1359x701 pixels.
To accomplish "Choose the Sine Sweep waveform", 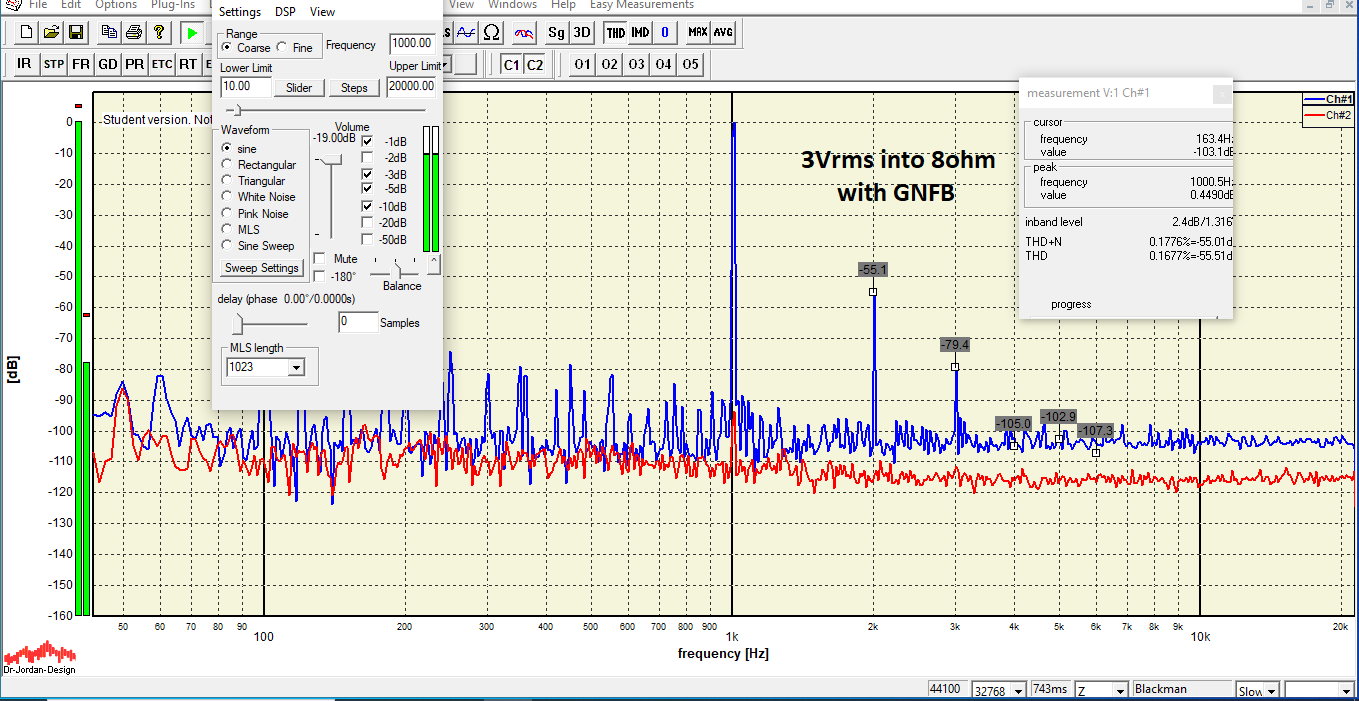I will (227, 245).
